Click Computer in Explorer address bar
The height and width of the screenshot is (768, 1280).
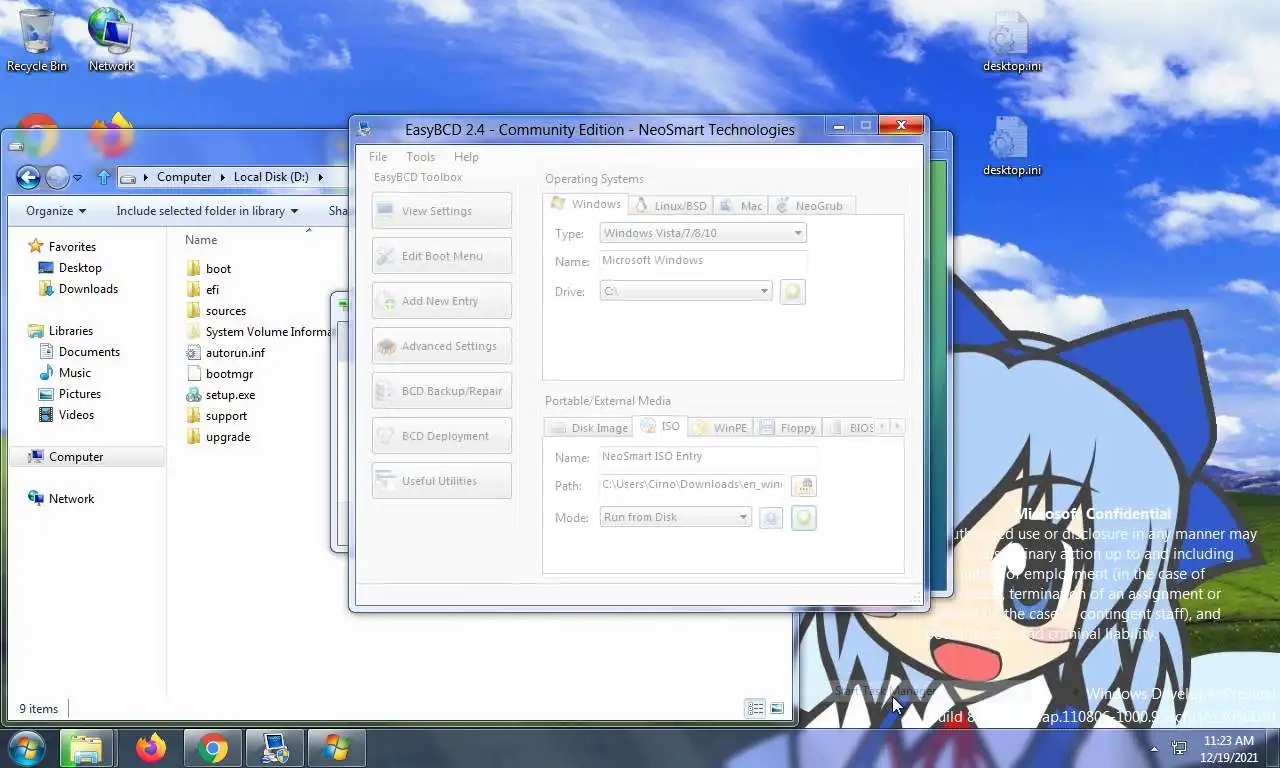[184, 177]
